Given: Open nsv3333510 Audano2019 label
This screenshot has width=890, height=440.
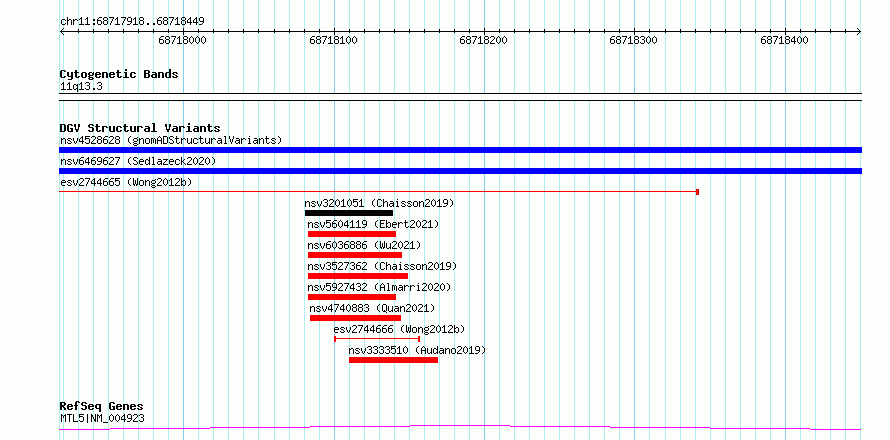Looking at the screenshot, I should [417, 350].
